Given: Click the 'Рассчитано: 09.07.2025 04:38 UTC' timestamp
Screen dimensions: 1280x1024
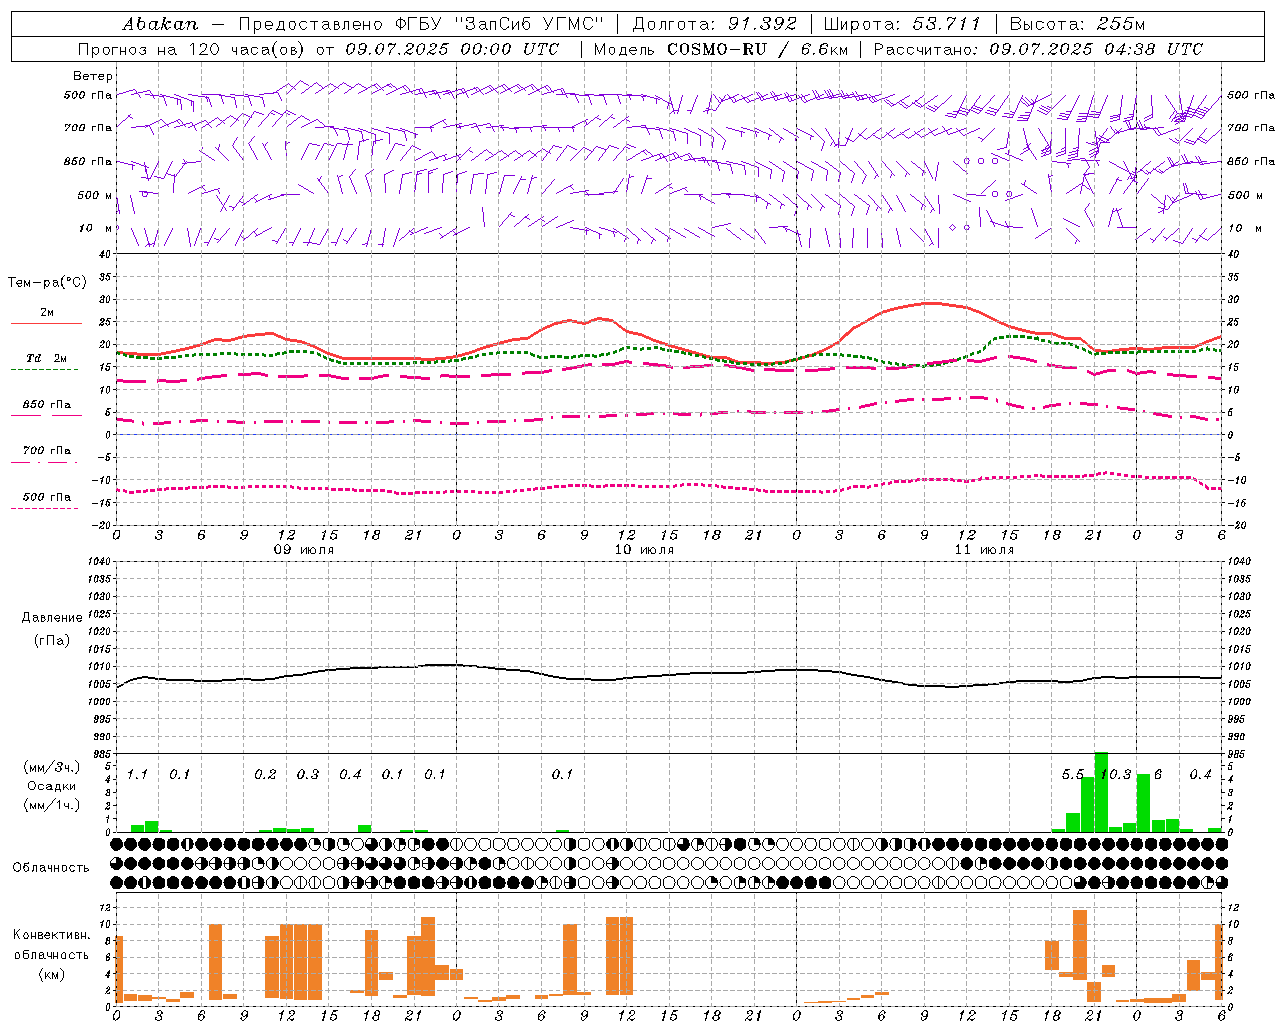Looking at the screenshot, I should point(1038,49).
